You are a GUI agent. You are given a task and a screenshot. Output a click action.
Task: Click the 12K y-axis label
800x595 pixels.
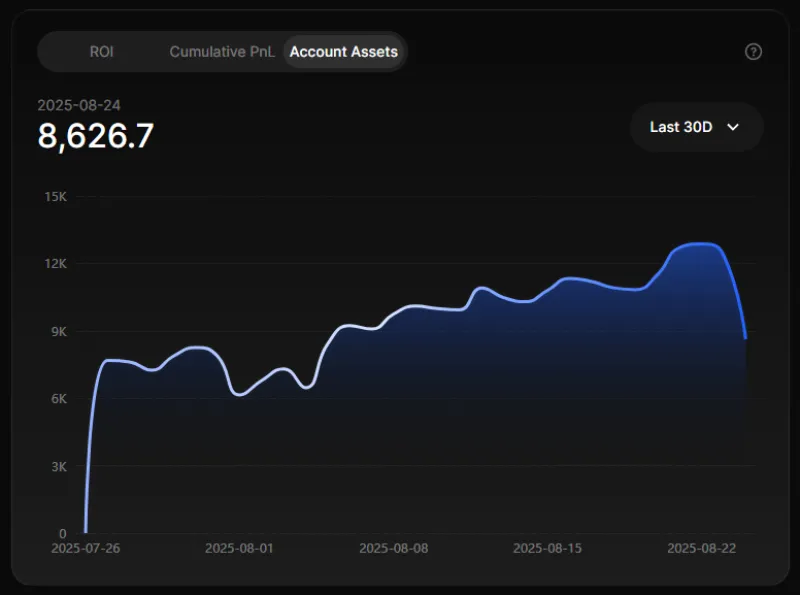pos(56,263)
